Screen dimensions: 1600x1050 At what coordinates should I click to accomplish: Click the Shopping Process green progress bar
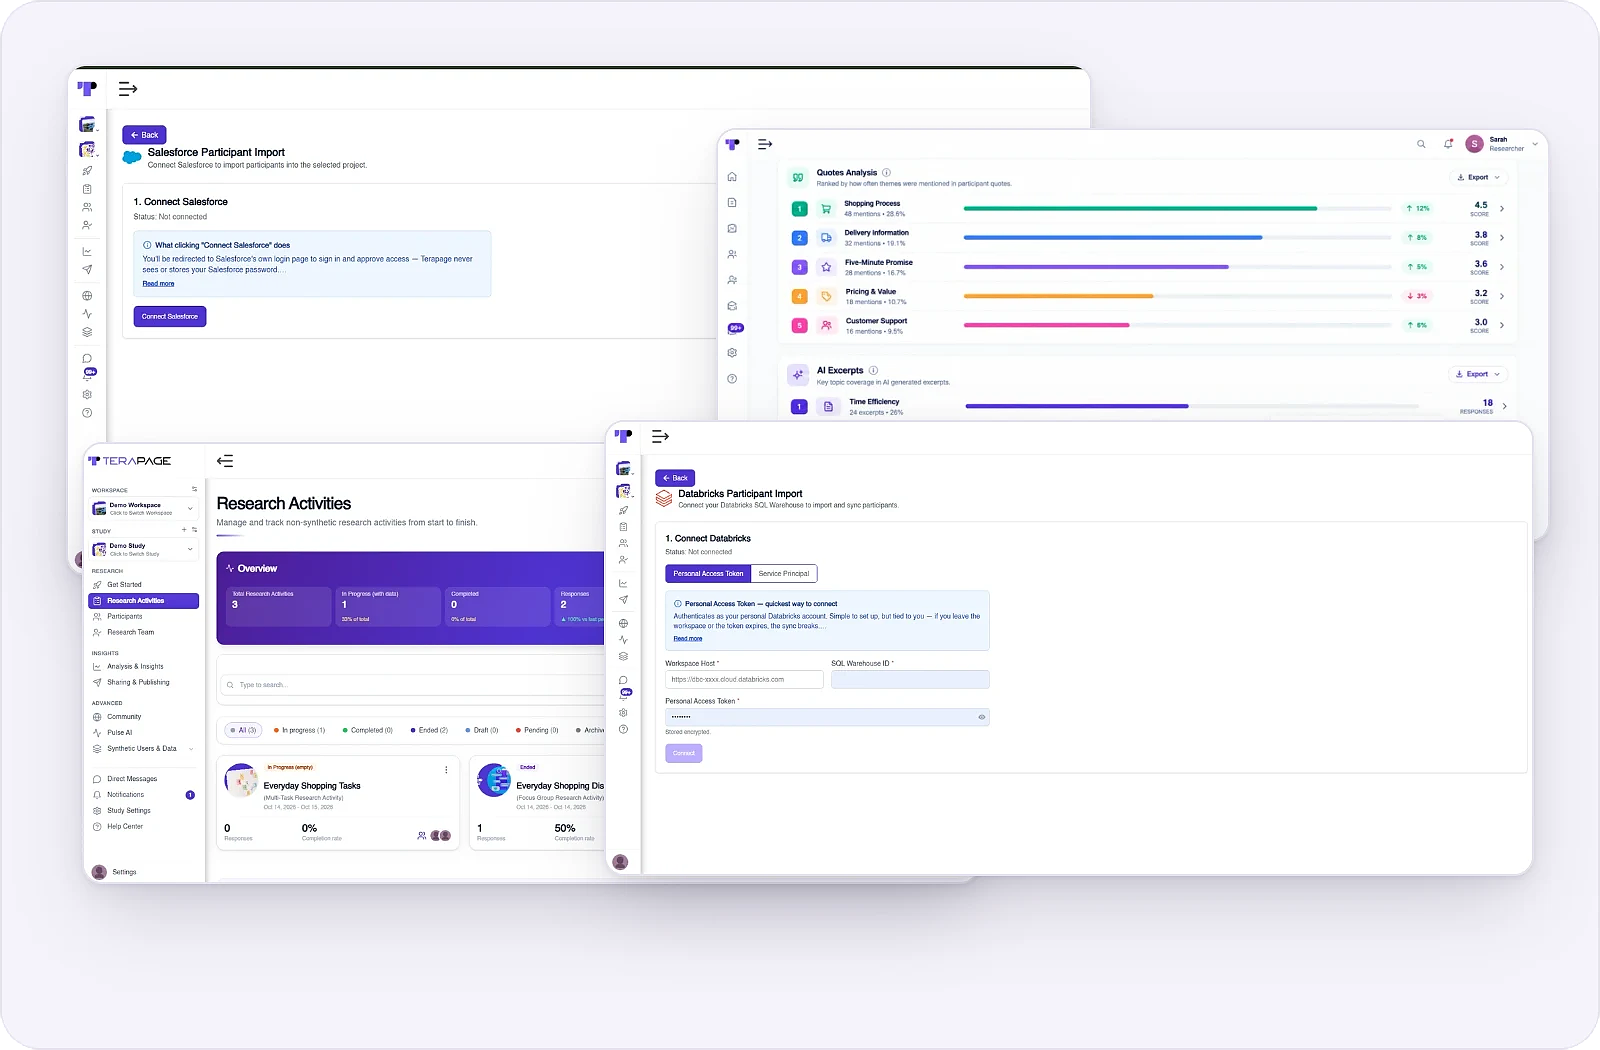[x=1140, y=208]
